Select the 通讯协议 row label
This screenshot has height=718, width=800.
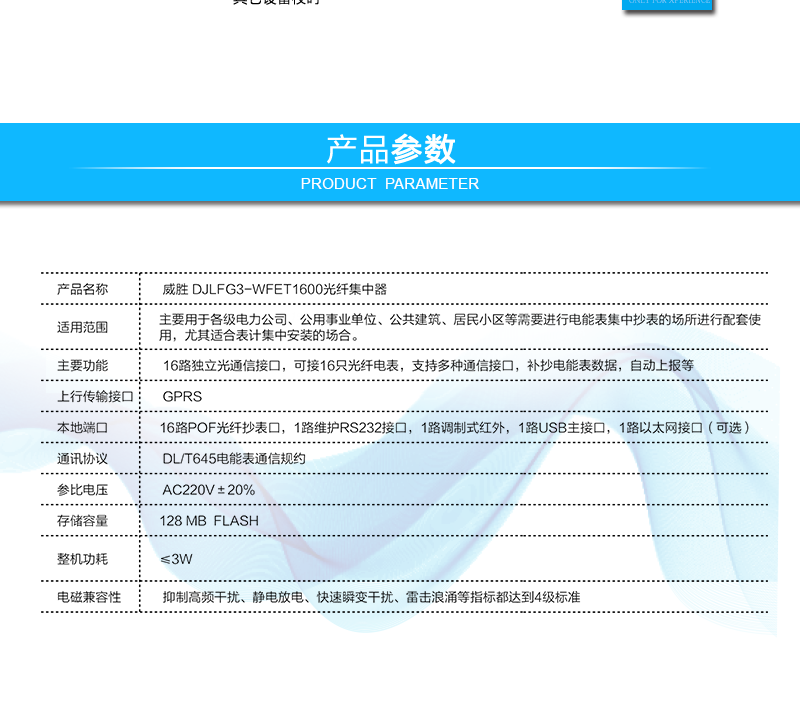(83, 459)
